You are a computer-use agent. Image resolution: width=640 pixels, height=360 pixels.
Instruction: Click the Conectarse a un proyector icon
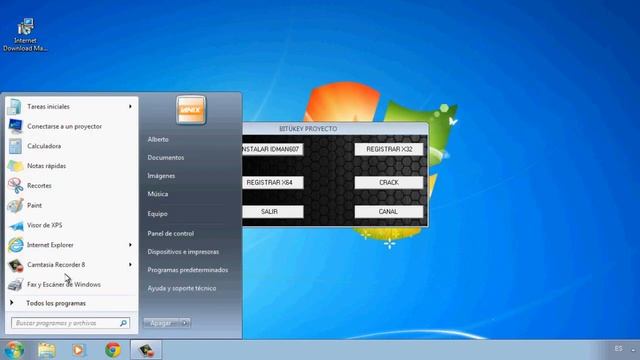coord(16,126)
